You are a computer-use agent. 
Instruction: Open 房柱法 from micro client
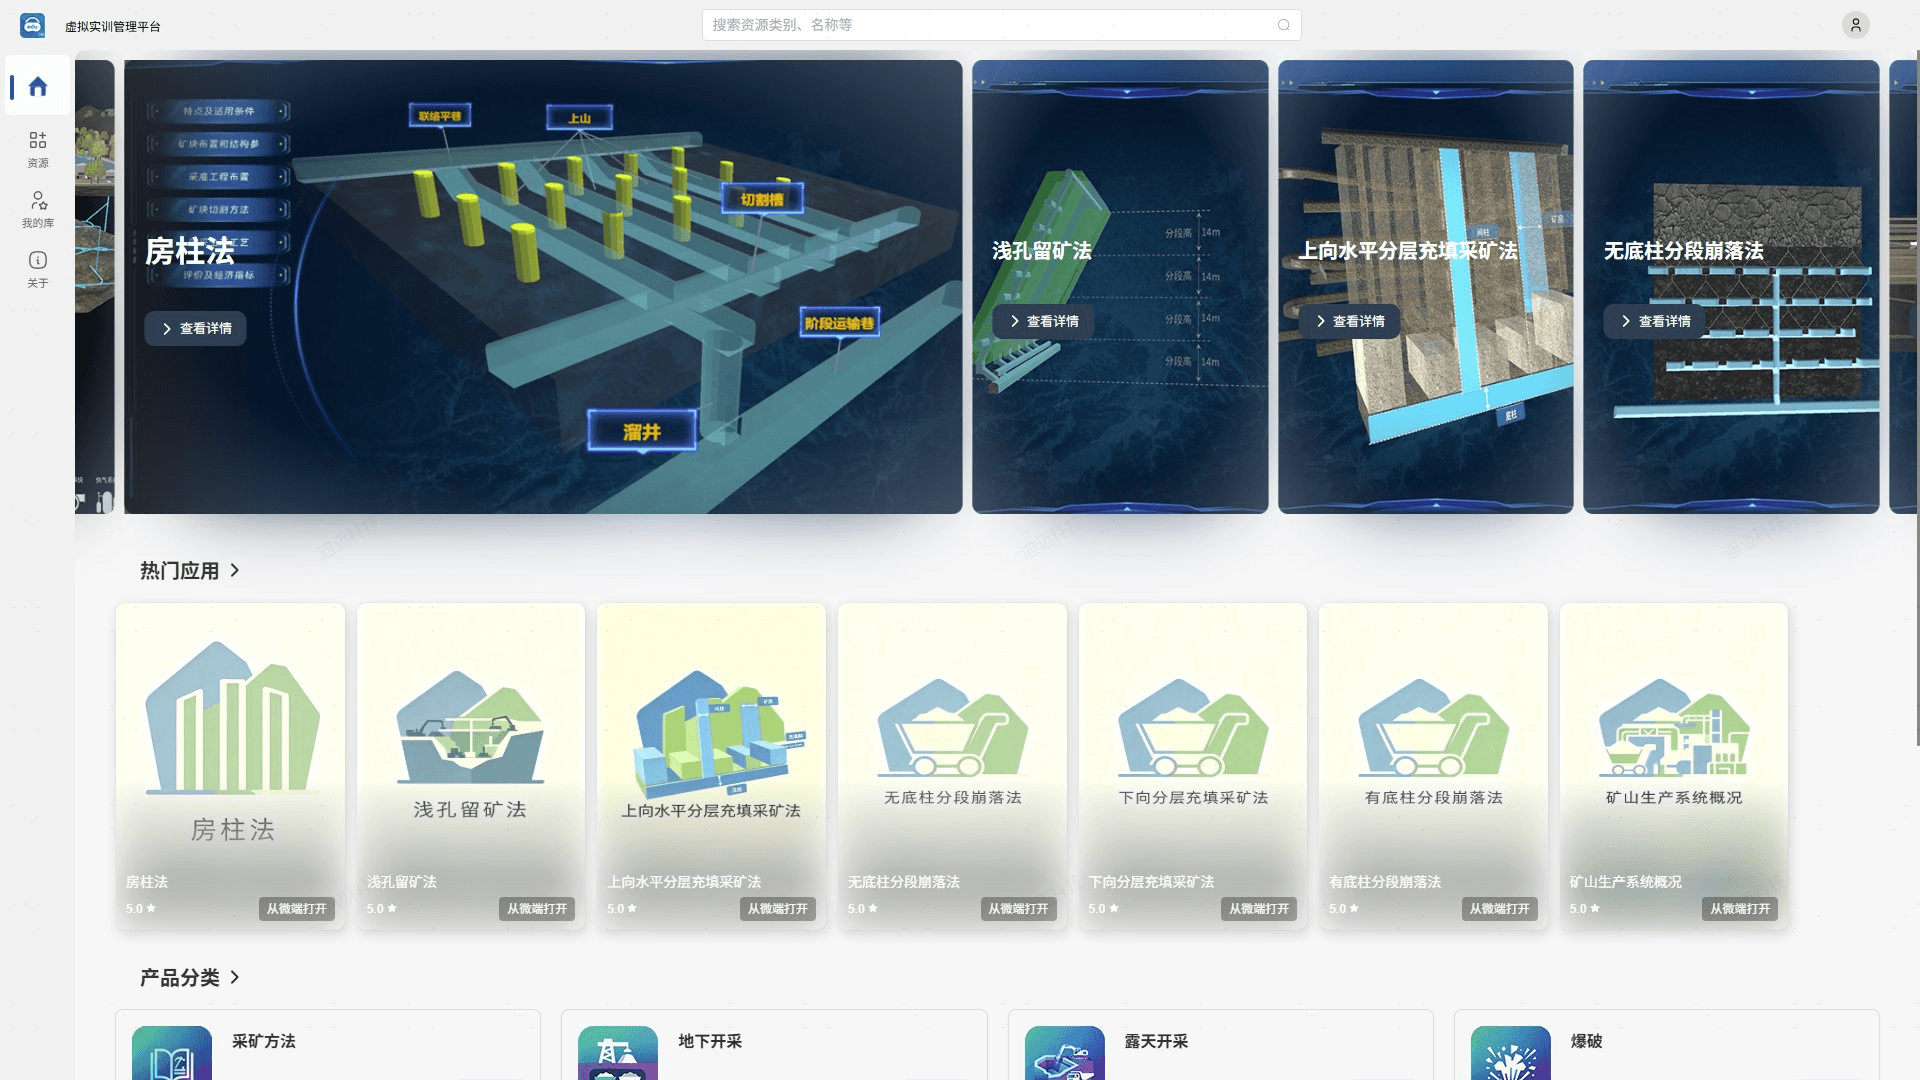(296, 908)
